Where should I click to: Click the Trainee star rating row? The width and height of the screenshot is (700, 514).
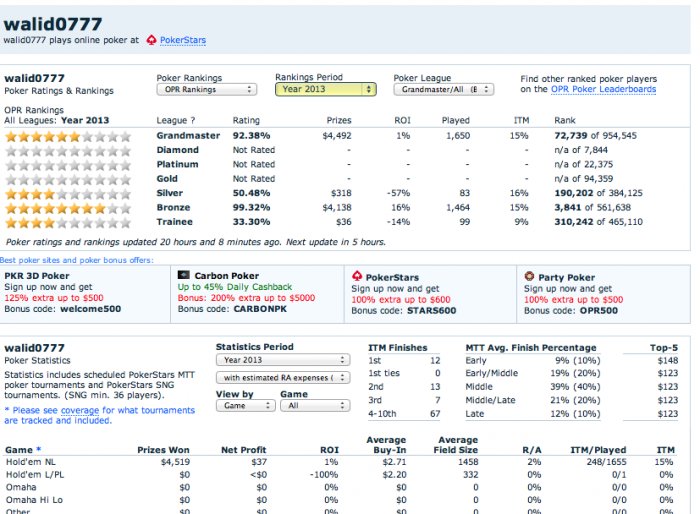68,222
